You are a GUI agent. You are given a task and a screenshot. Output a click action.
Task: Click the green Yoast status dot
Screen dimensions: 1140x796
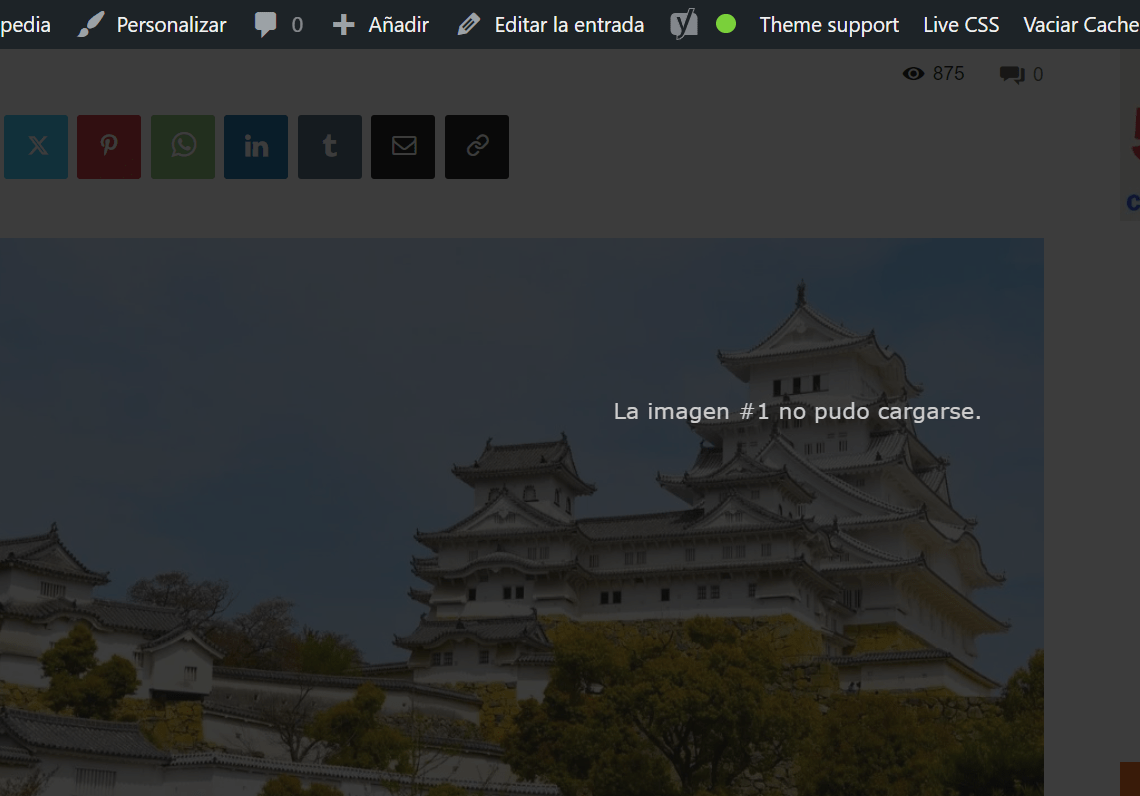(726, 24)
